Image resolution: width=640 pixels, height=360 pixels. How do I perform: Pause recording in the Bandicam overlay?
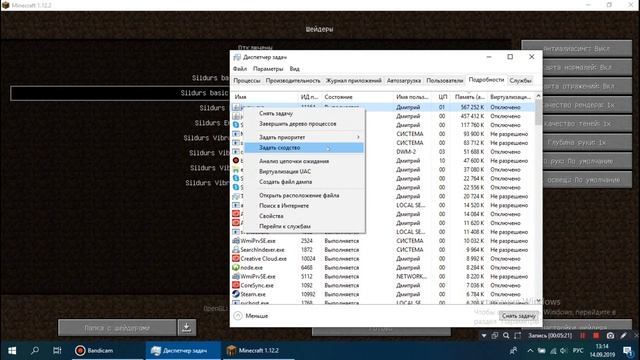pyautogui.click(x=582, y=336)
